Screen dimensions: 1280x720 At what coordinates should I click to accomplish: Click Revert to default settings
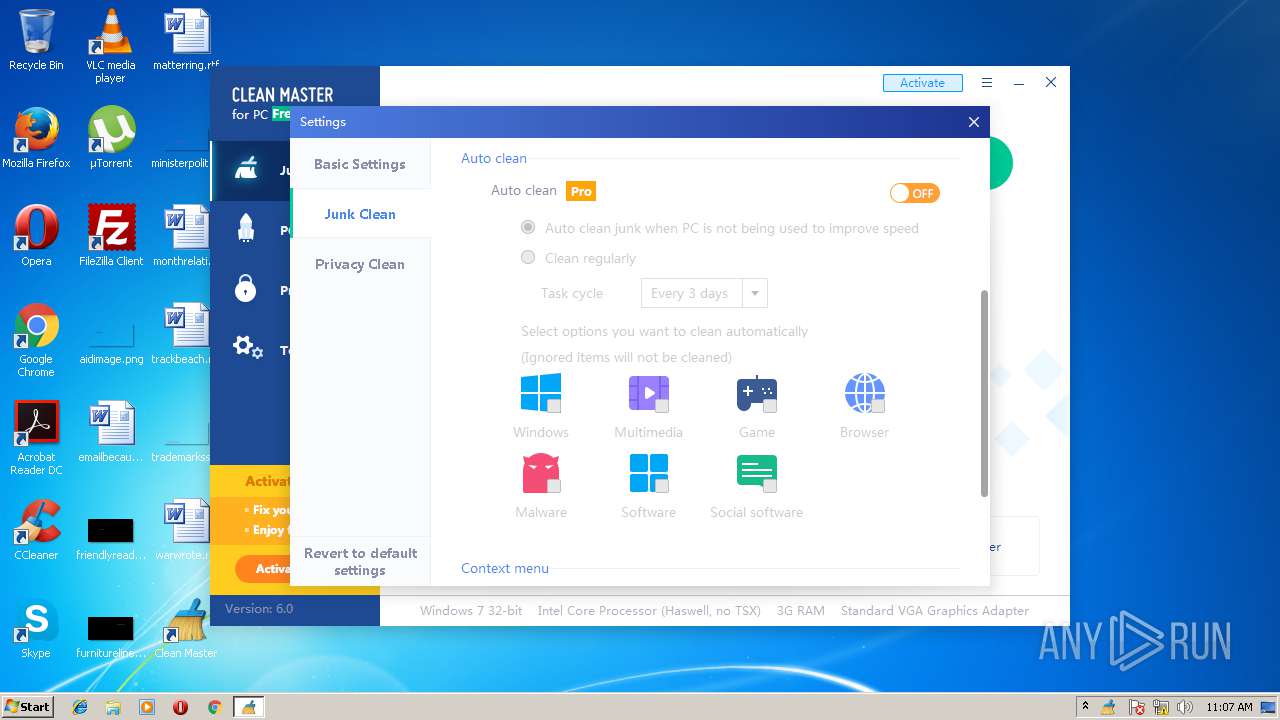(x=360, y=561)
